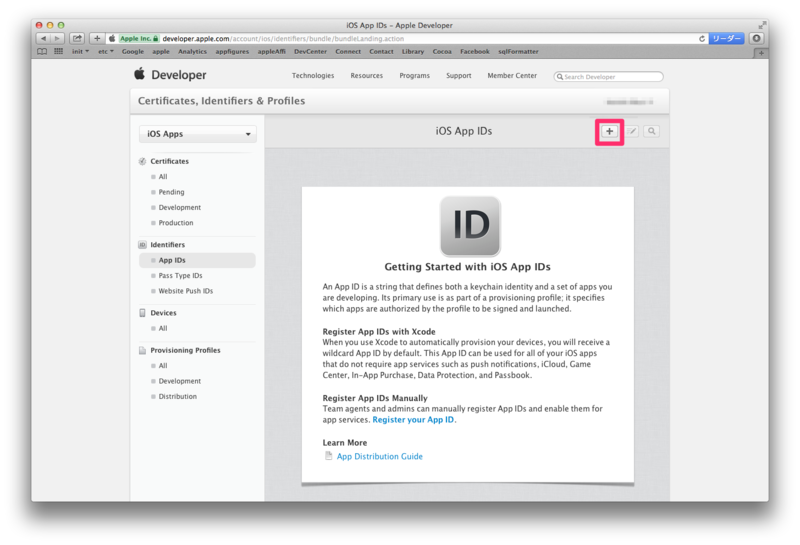Viewport: 800px width, 545px height.
Task: Open the Facebook bookmark
Action: click(x=474, y=52)
